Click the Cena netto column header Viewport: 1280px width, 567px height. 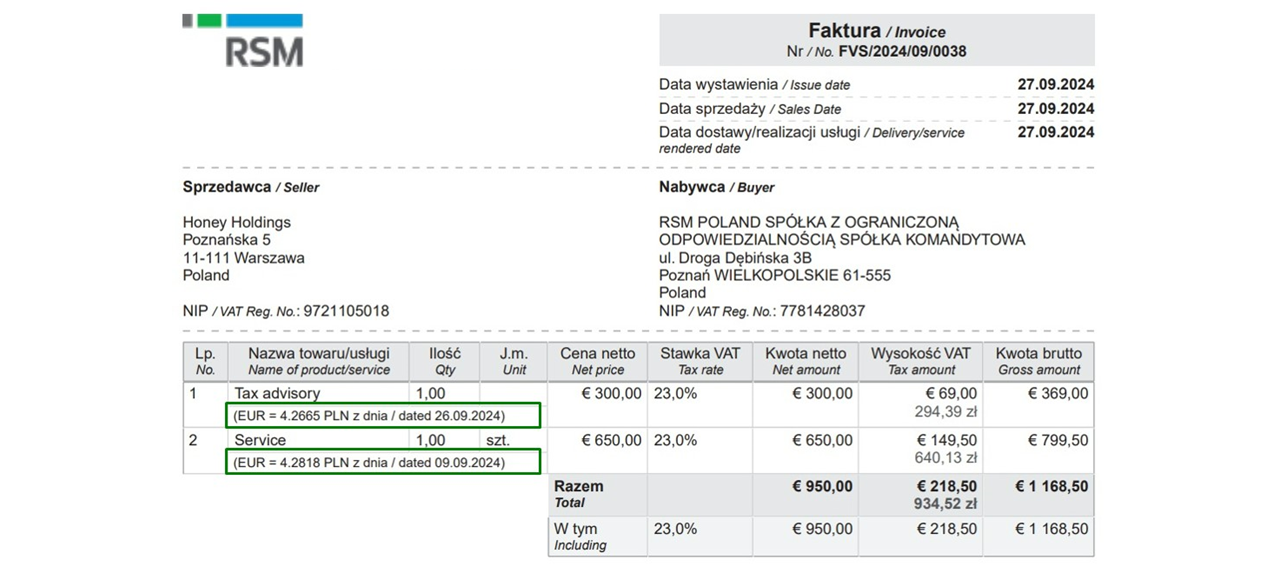click(597, 361)
